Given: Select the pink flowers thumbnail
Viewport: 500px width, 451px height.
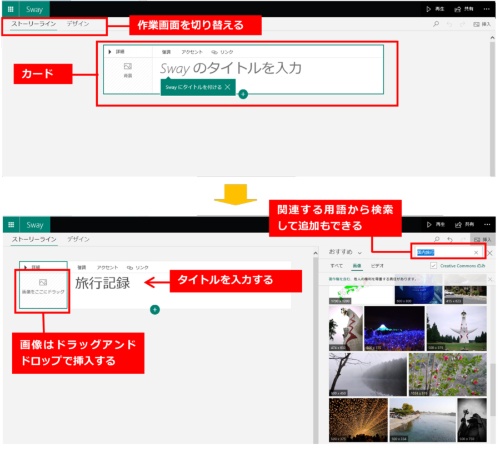Looking at the screenshot, I should pyautogui.click(x=448, y=375).
